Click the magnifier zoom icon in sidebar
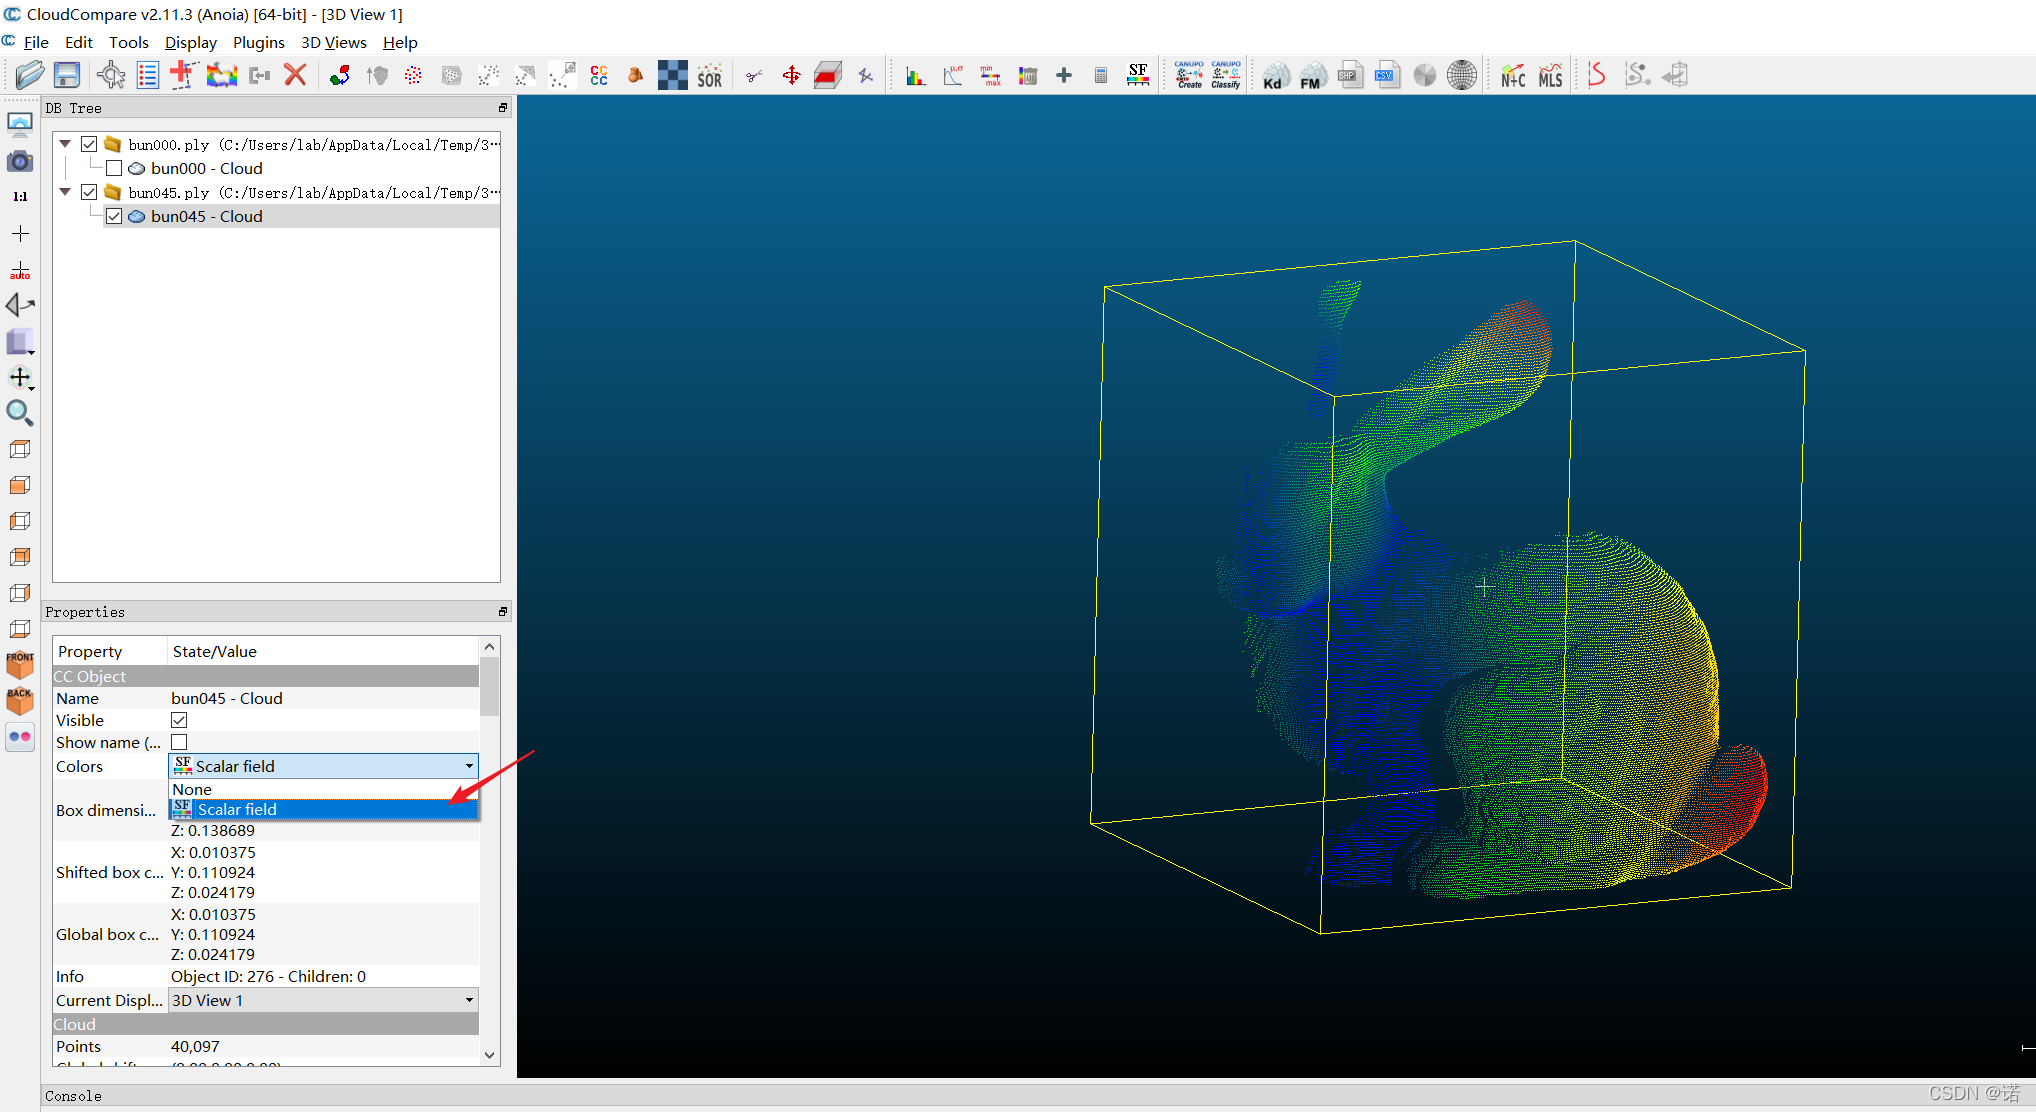The width and height of the screenshot is (2036, 1112). click(x=19, y=413)
